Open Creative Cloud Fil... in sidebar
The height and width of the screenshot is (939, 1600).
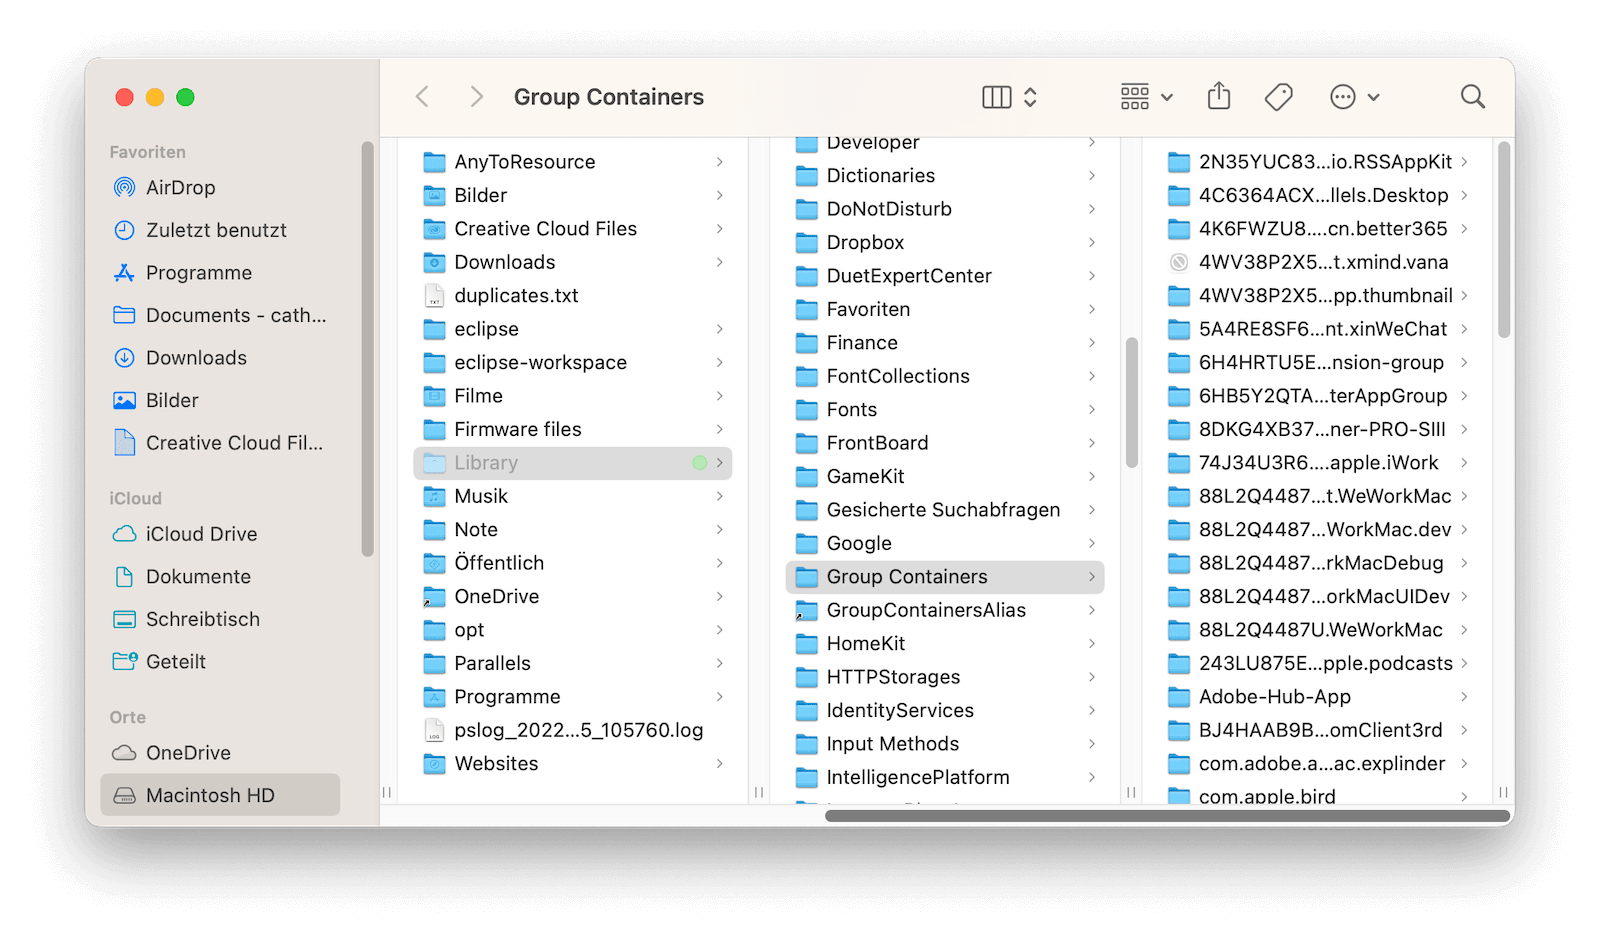tap(220, 443)
